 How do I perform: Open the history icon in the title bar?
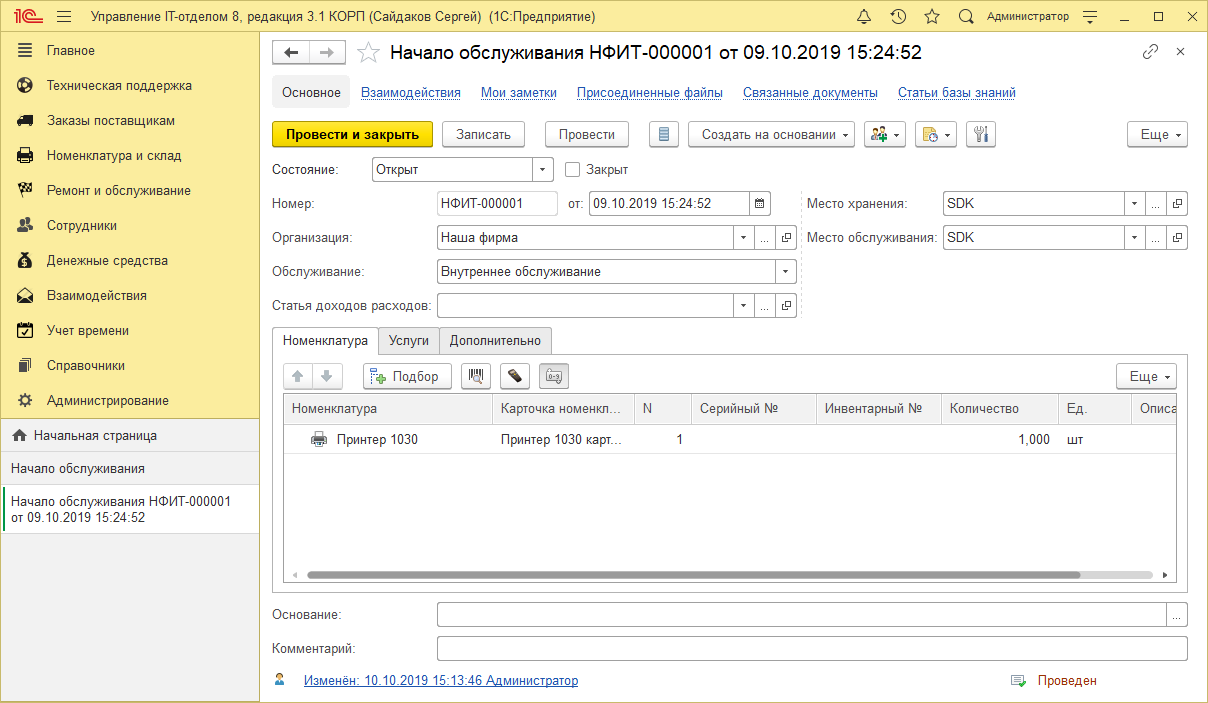tap(899, 16)
